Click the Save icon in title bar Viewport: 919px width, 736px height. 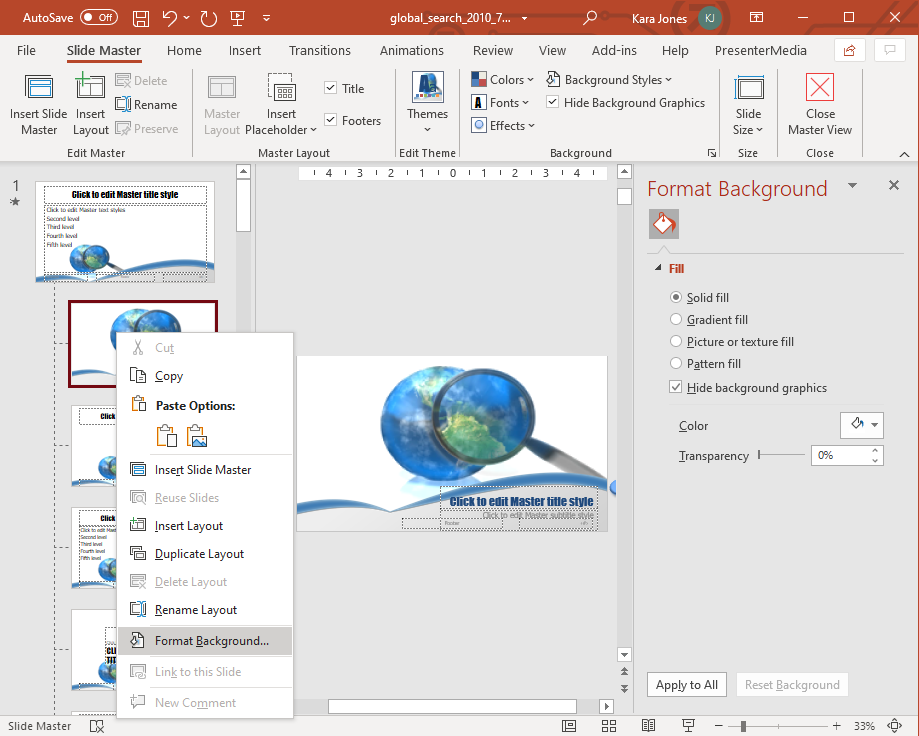point(141,18)
